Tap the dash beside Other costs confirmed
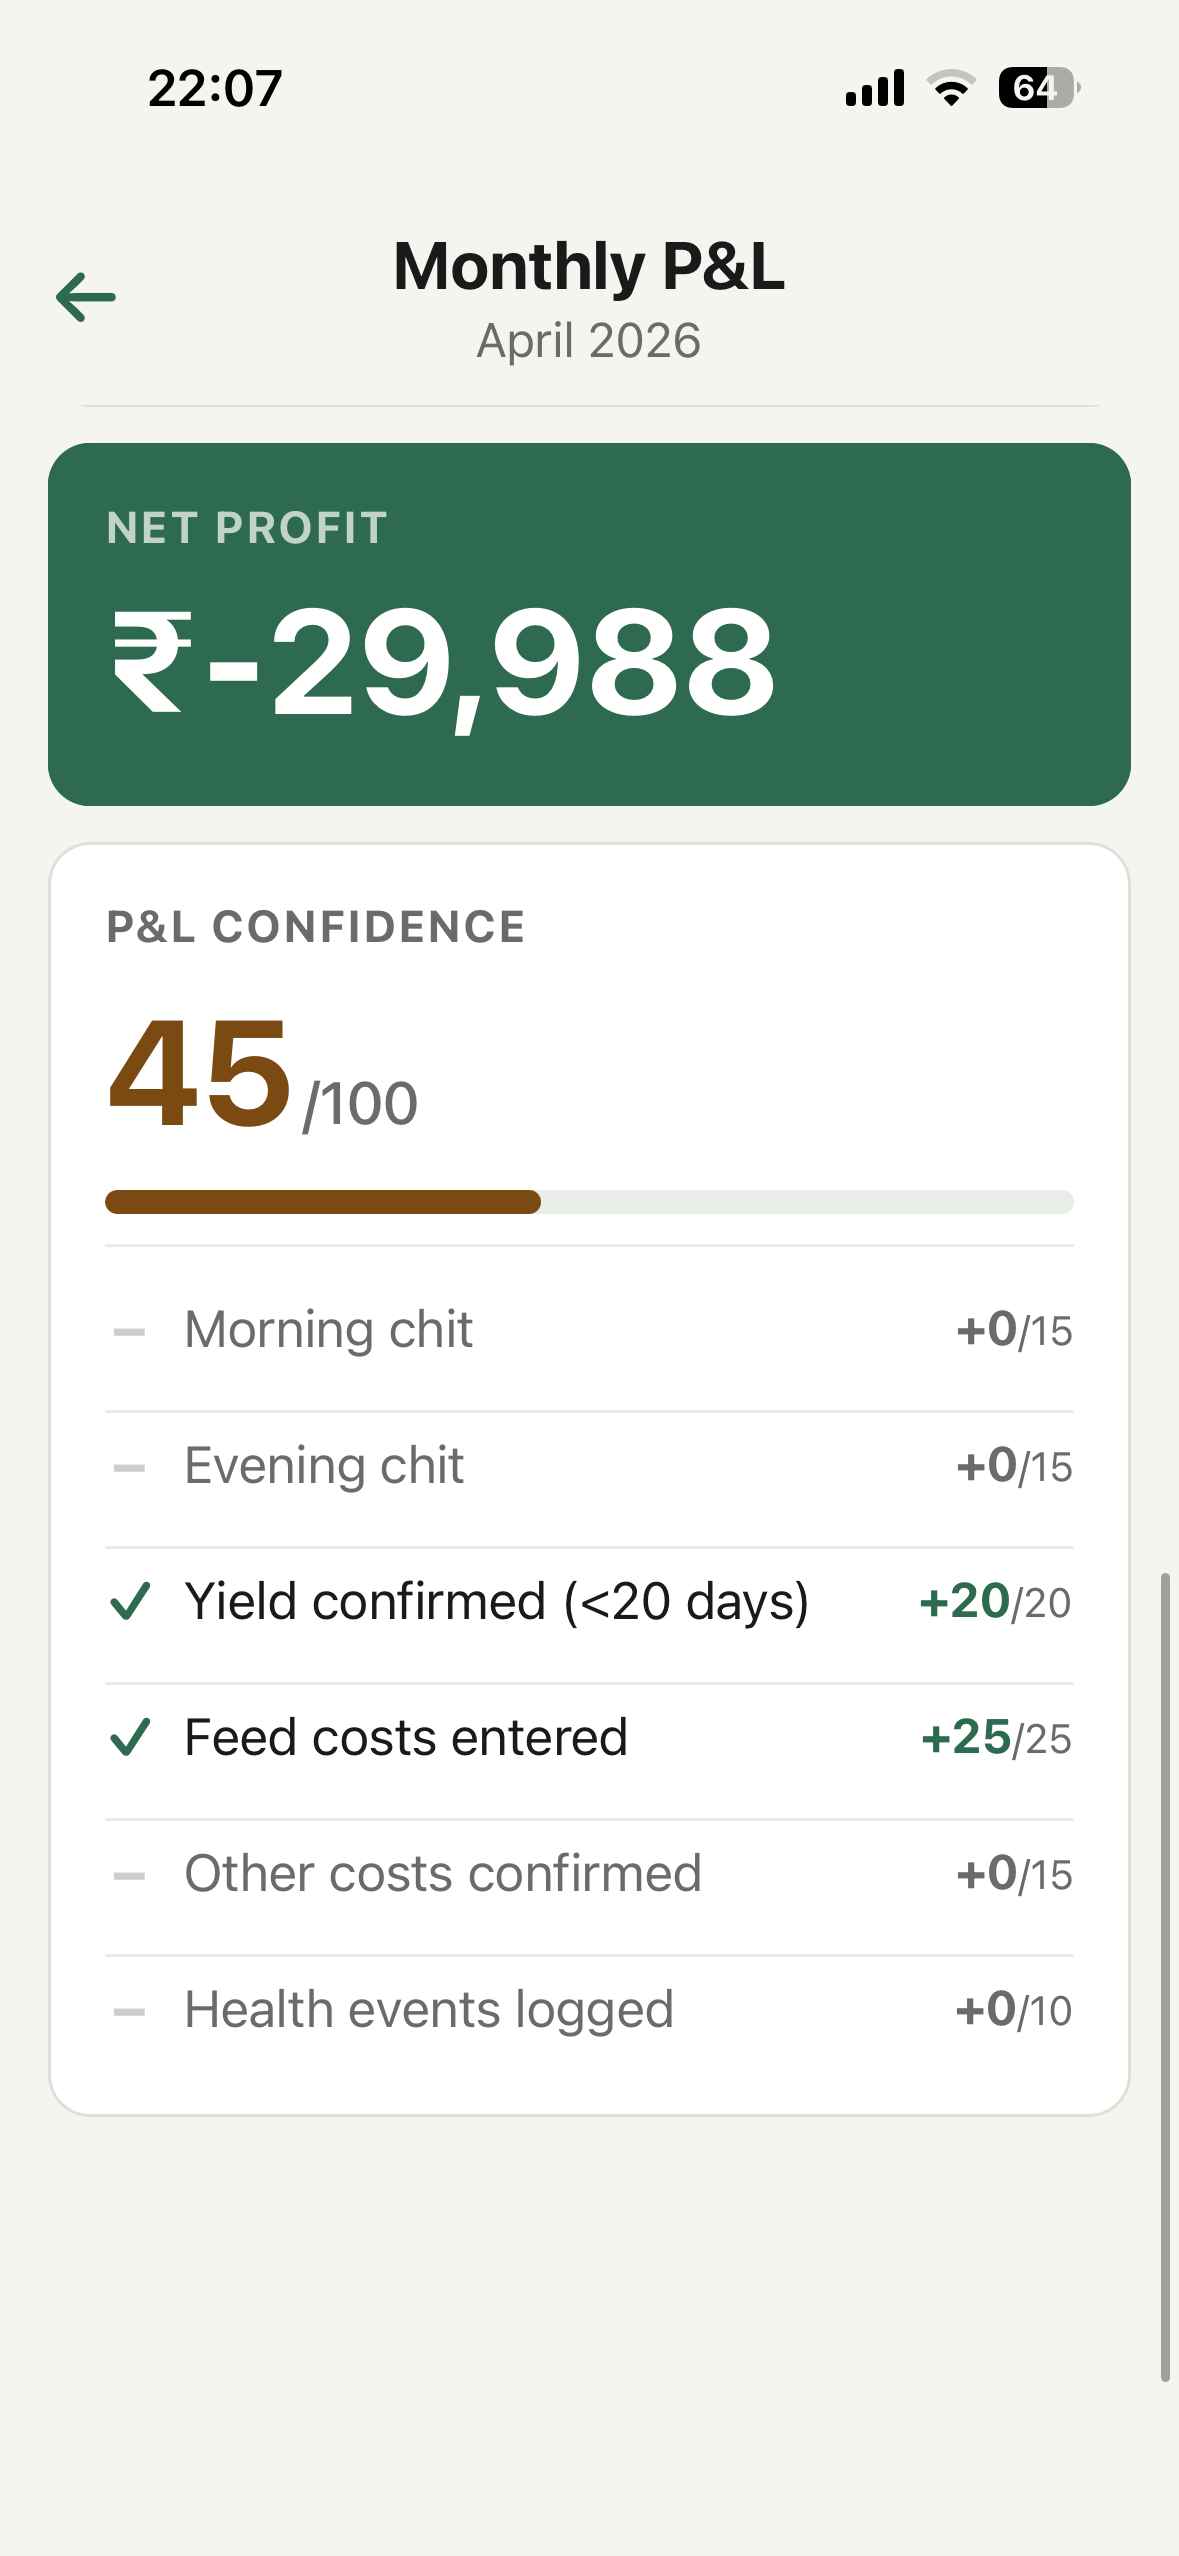Image resolution: width=1179 pixels, height=2556 pixels. 130,1876
